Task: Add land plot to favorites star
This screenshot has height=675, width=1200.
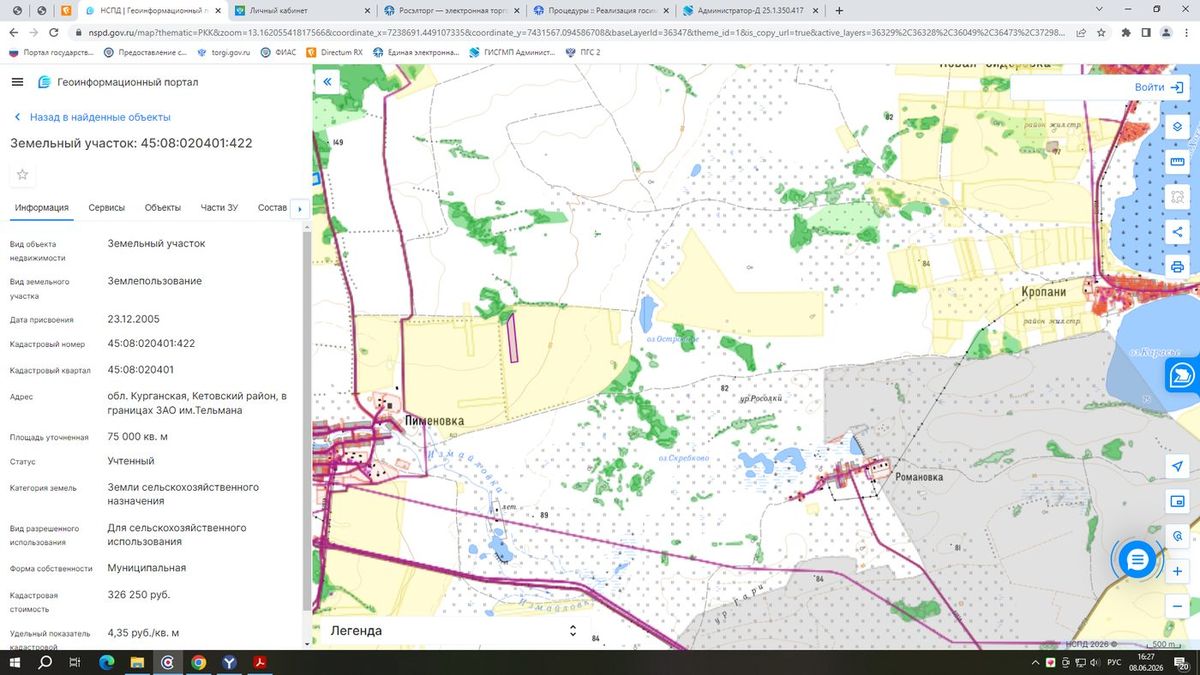Action: pos(22,175)
